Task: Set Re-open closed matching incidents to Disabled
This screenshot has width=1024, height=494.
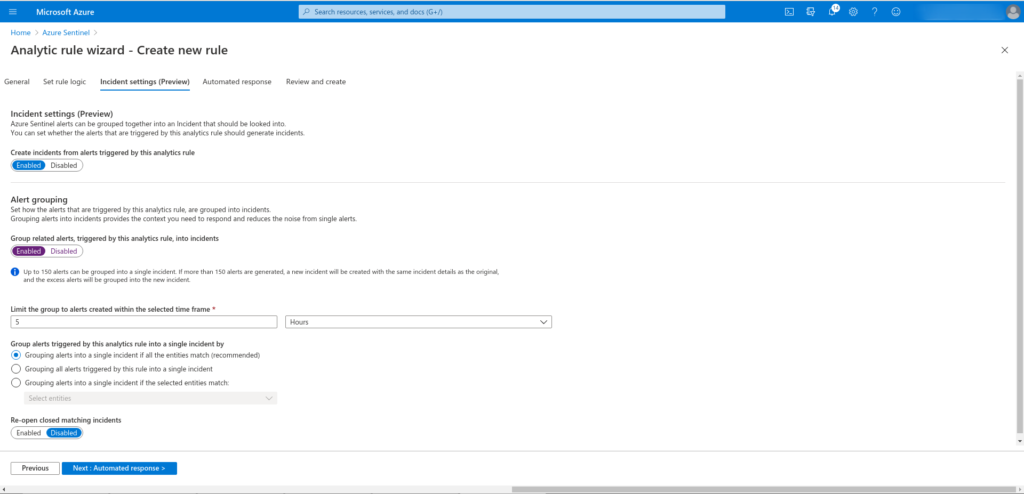Action: (64, 433)
